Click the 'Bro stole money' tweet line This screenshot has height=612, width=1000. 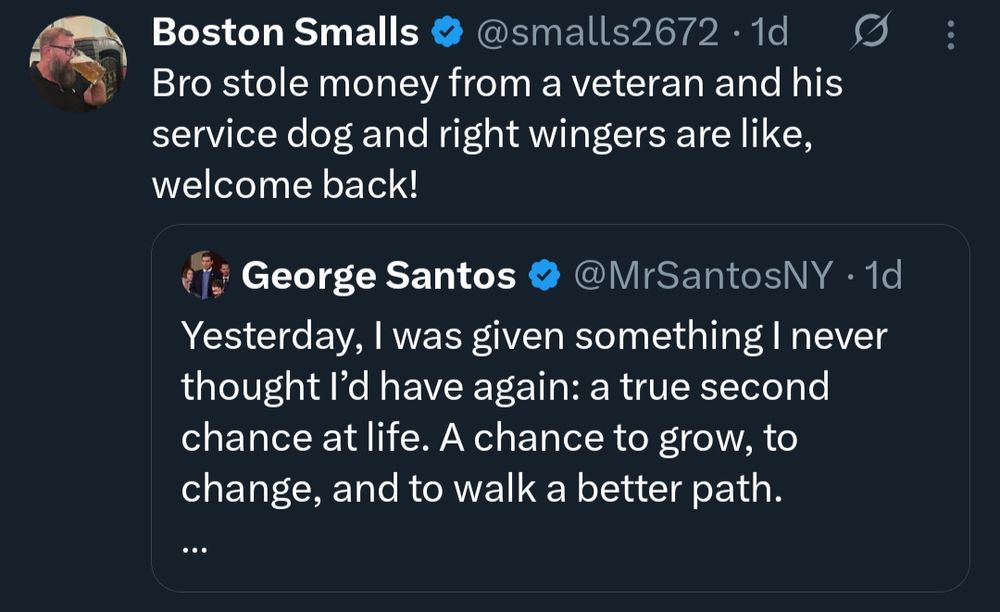(497, 84)
